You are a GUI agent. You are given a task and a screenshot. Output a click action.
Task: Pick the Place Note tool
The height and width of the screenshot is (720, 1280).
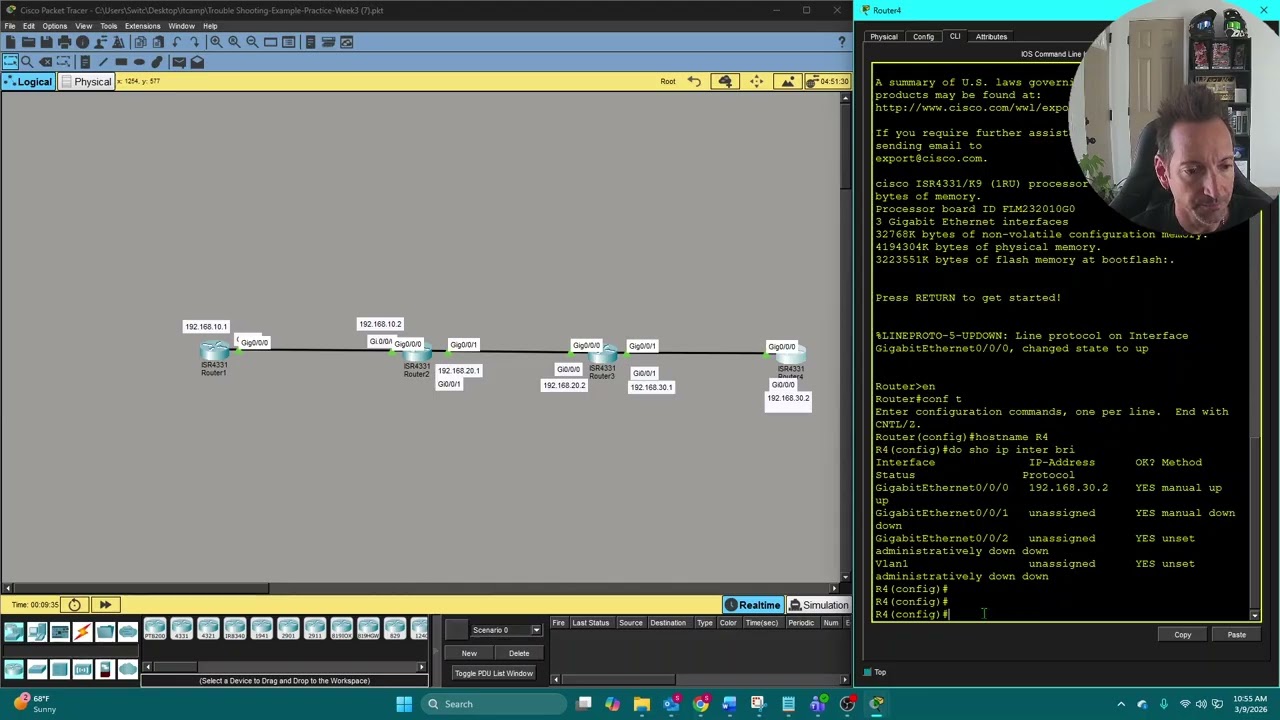click(85, 62)
